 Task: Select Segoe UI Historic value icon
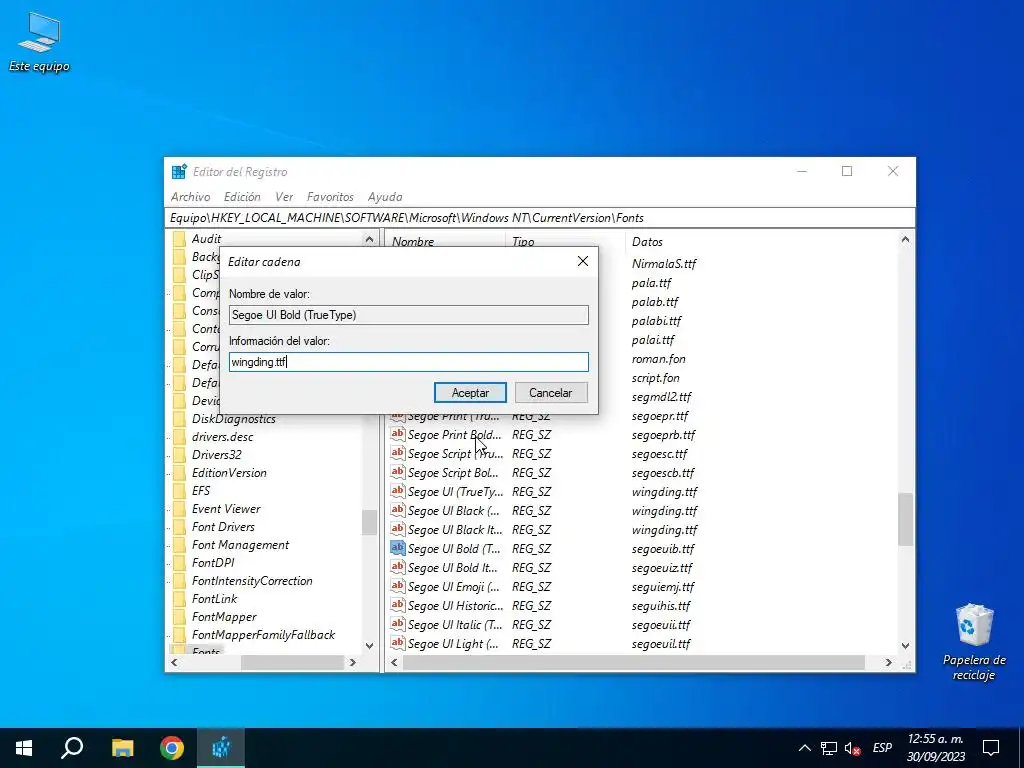click(397, 605)
